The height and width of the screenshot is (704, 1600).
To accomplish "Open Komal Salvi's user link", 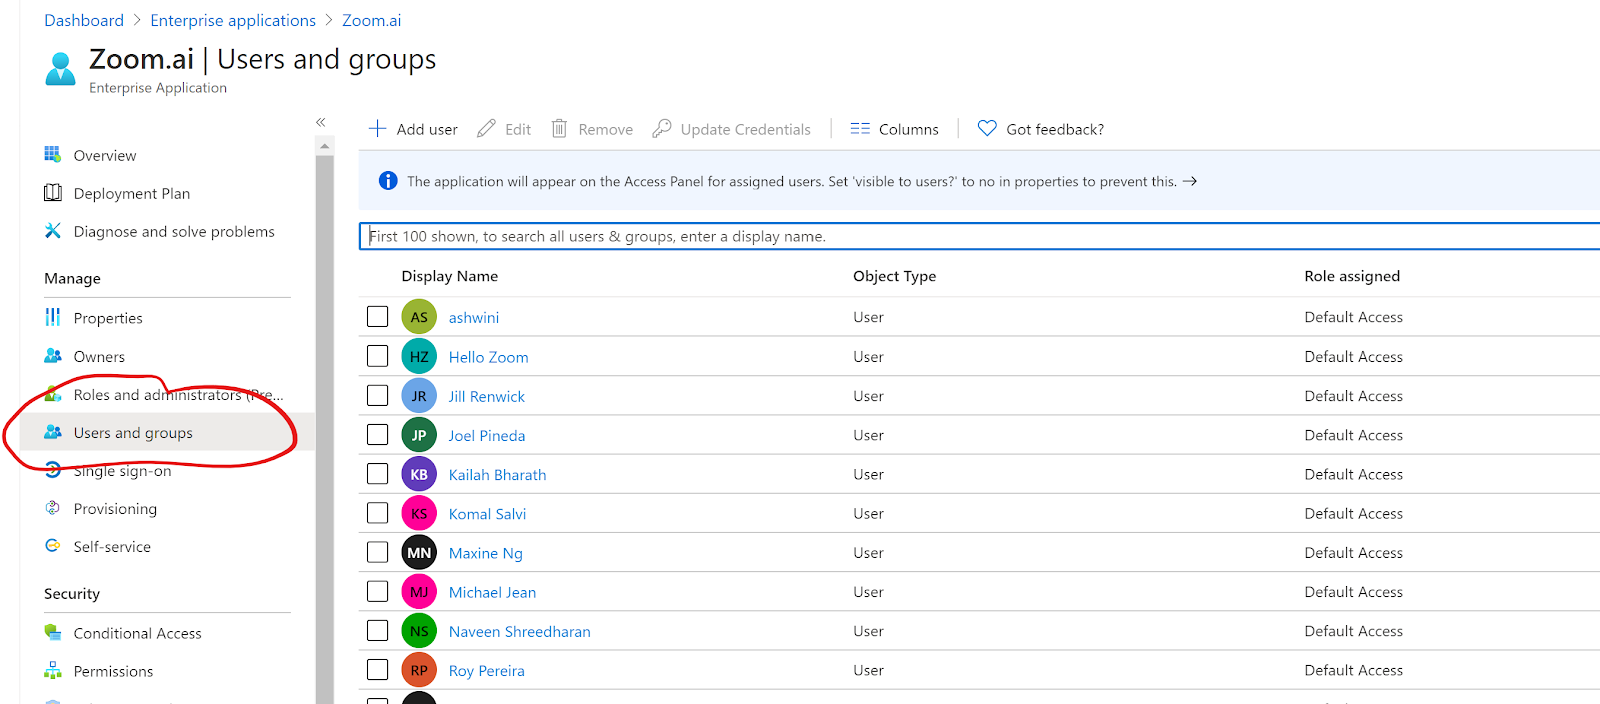I will tap(487, 514).
